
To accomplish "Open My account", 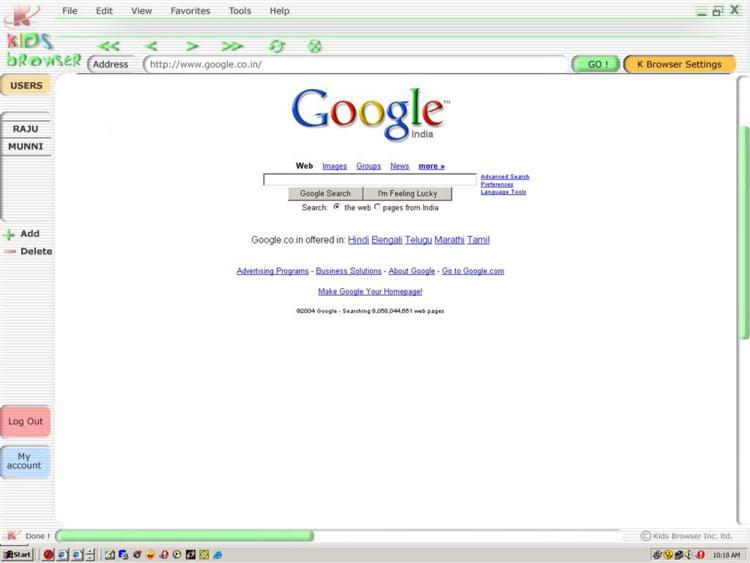I will click(25, 462).
